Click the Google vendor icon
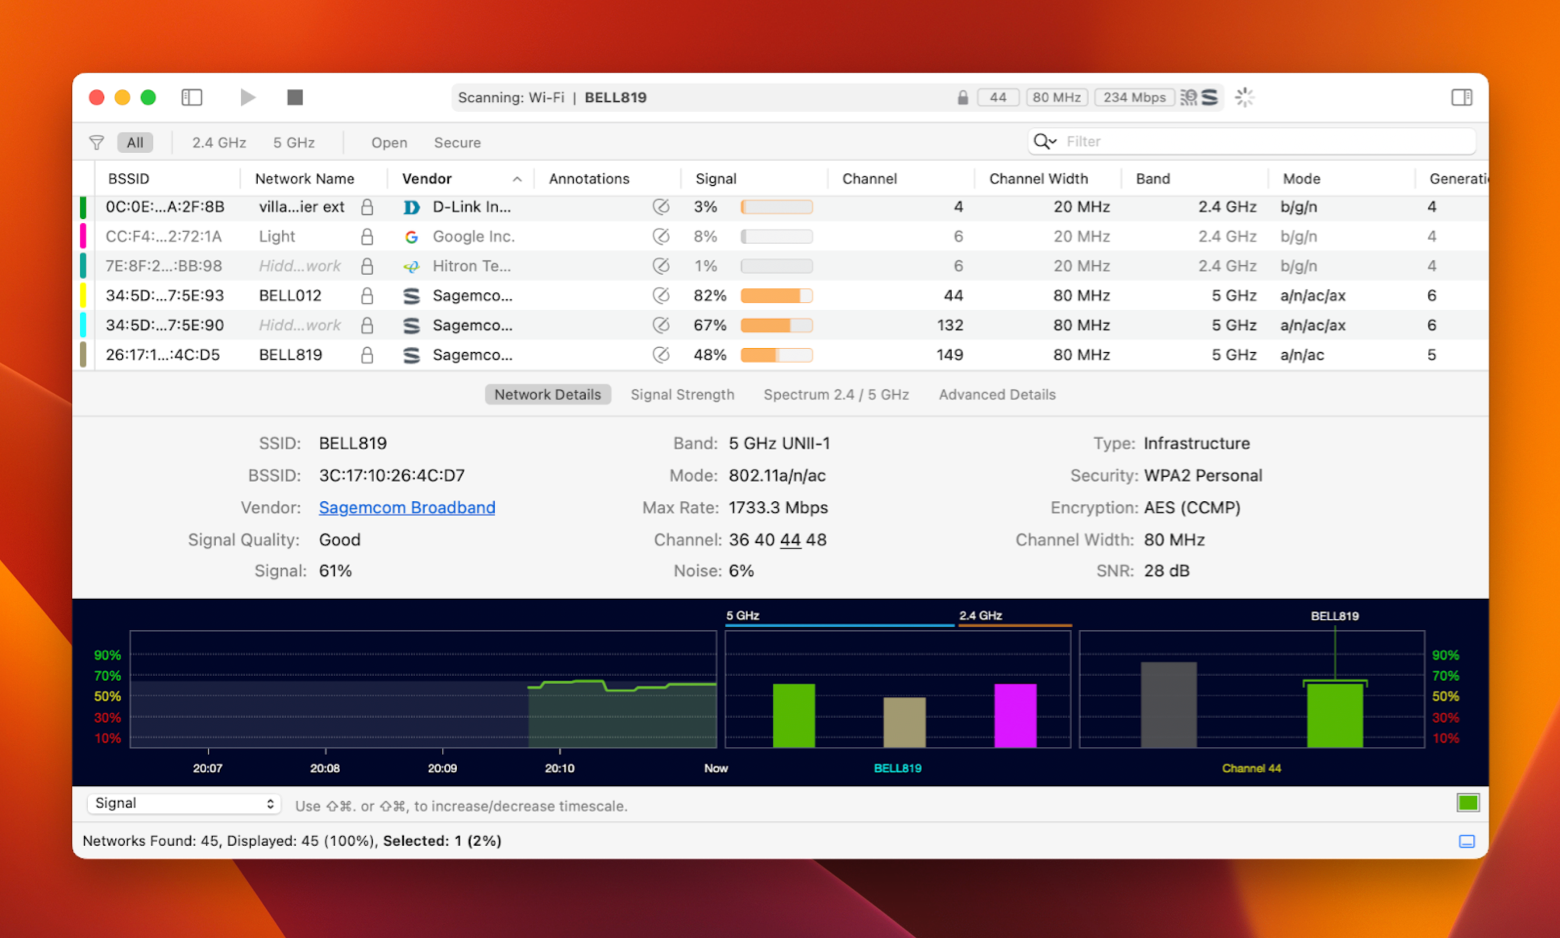The height and width of the screenshot is (938, 1560). pos(411,237)
